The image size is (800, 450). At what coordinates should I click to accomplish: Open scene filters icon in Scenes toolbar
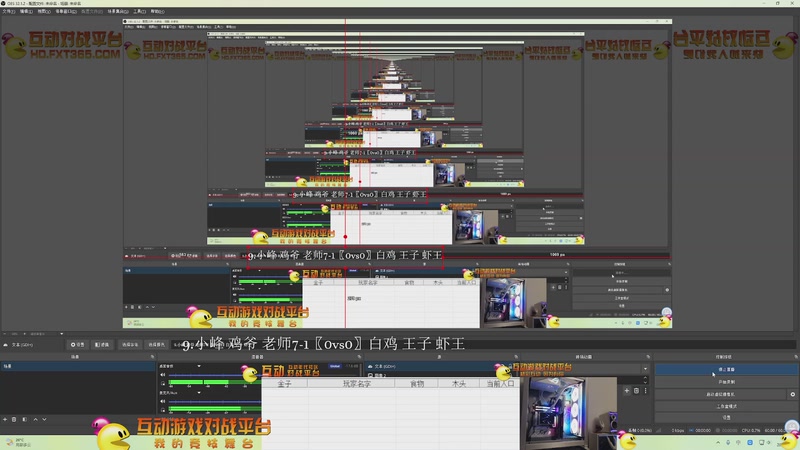pos(24,419)
